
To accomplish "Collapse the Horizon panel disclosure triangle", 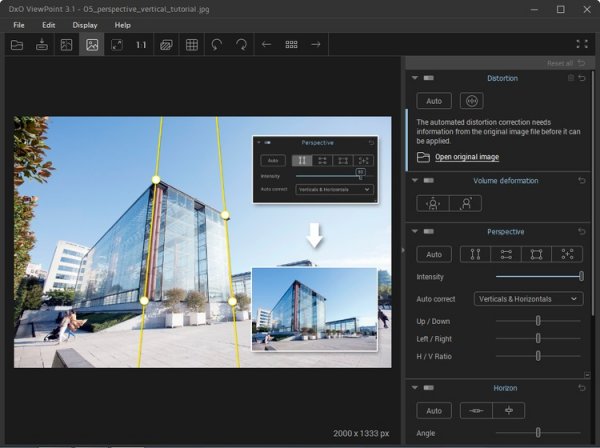I will (x=414, y=388).
